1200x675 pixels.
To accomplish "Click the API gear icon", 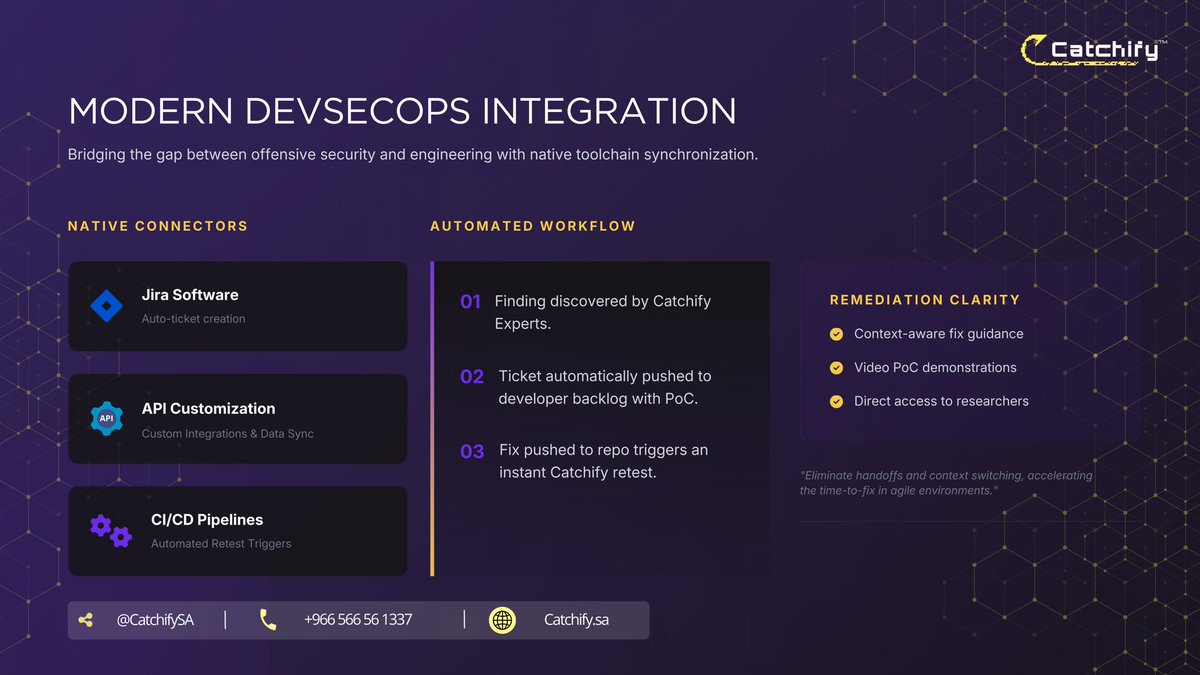I will (106, 418).
